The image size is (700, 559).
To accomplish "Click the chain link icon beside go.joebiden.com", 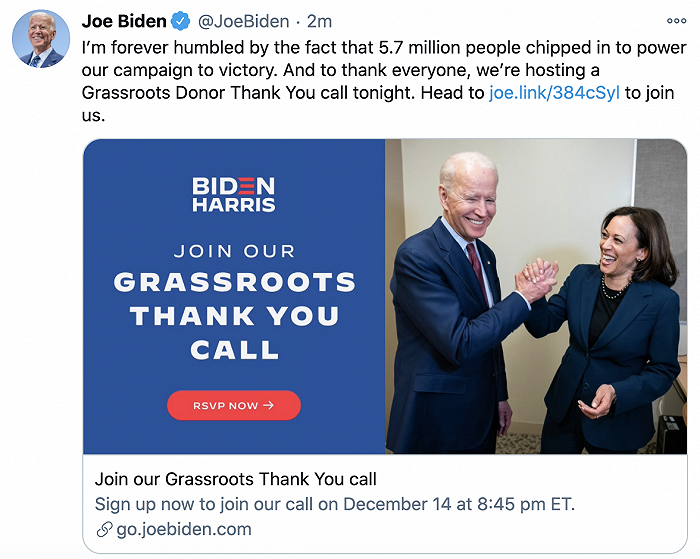I will (x=104, y=530).
